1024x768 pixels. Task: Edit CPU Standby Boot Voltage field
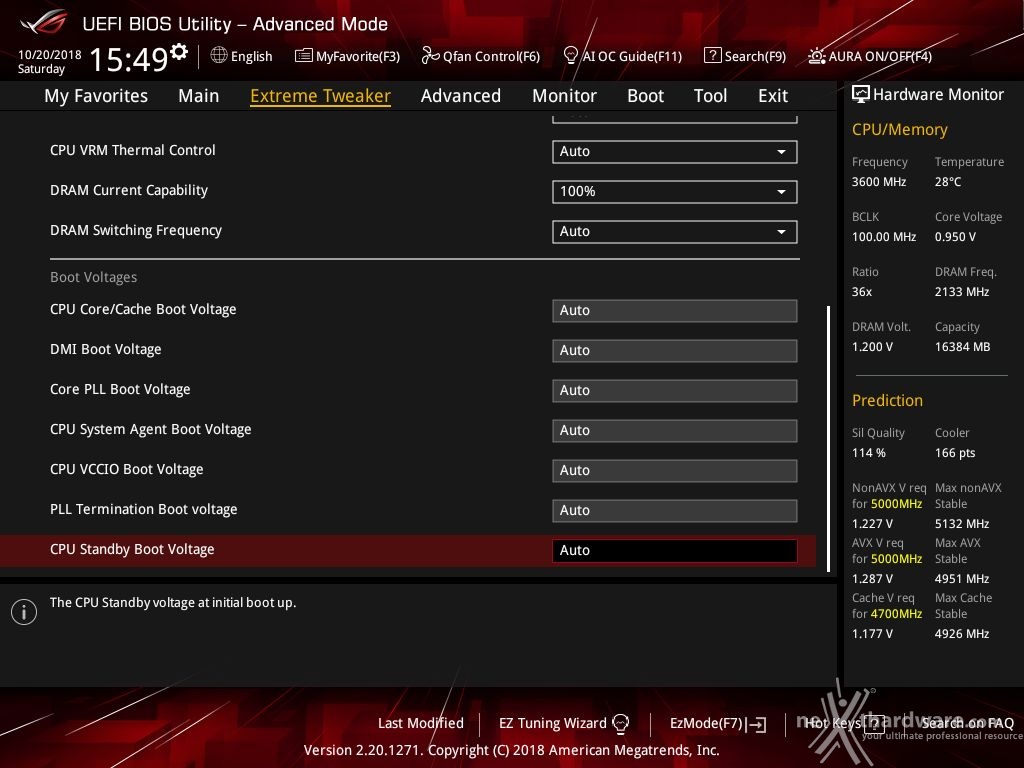[x=674, y=551]
